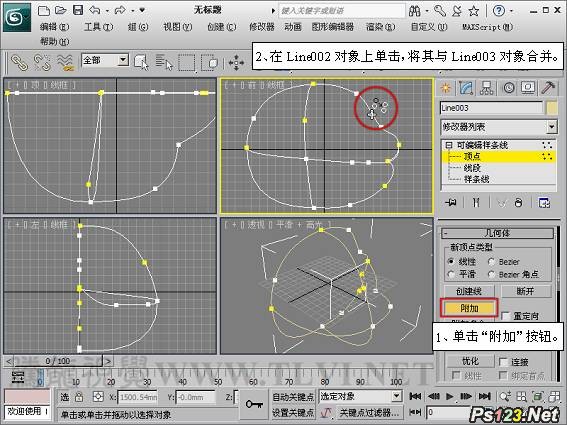Open the 修改器列表 modifier list dropdown
Screen dimensions: 567x425
[551, 127]
